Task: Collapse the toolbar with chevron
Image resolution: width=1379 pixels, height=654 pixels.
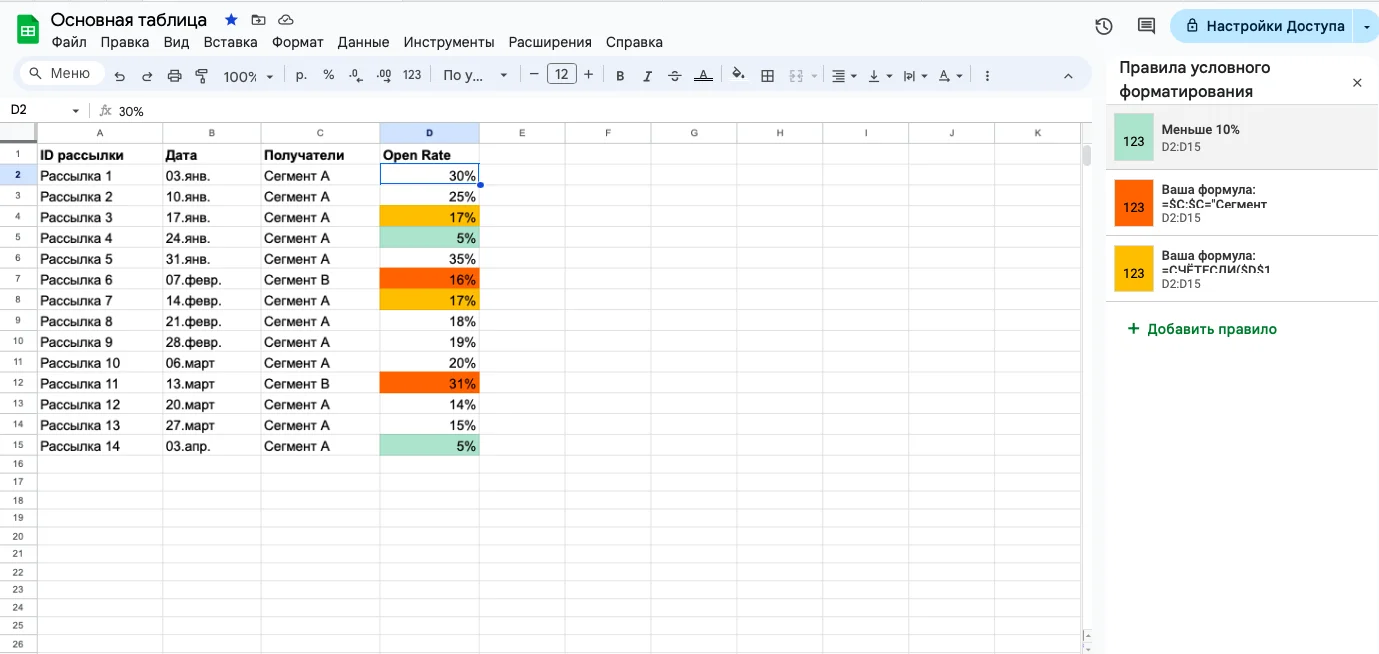Action: (1068, 76)
